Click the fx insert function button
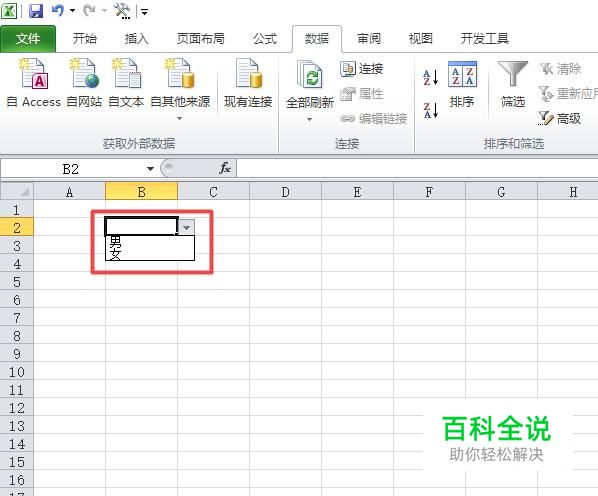 point(225,168)
